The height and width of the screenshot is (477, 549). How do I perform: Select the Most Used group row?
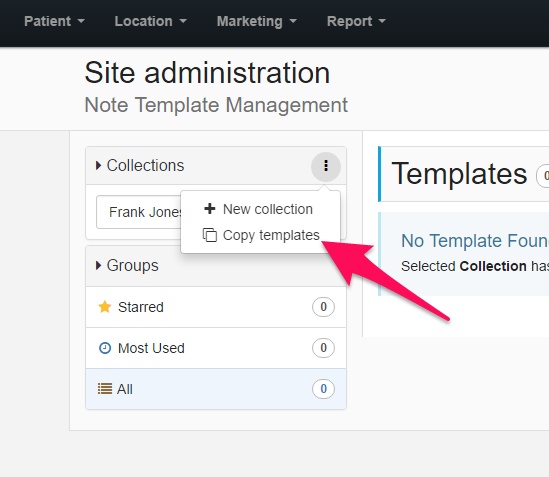tap(216, 348)
